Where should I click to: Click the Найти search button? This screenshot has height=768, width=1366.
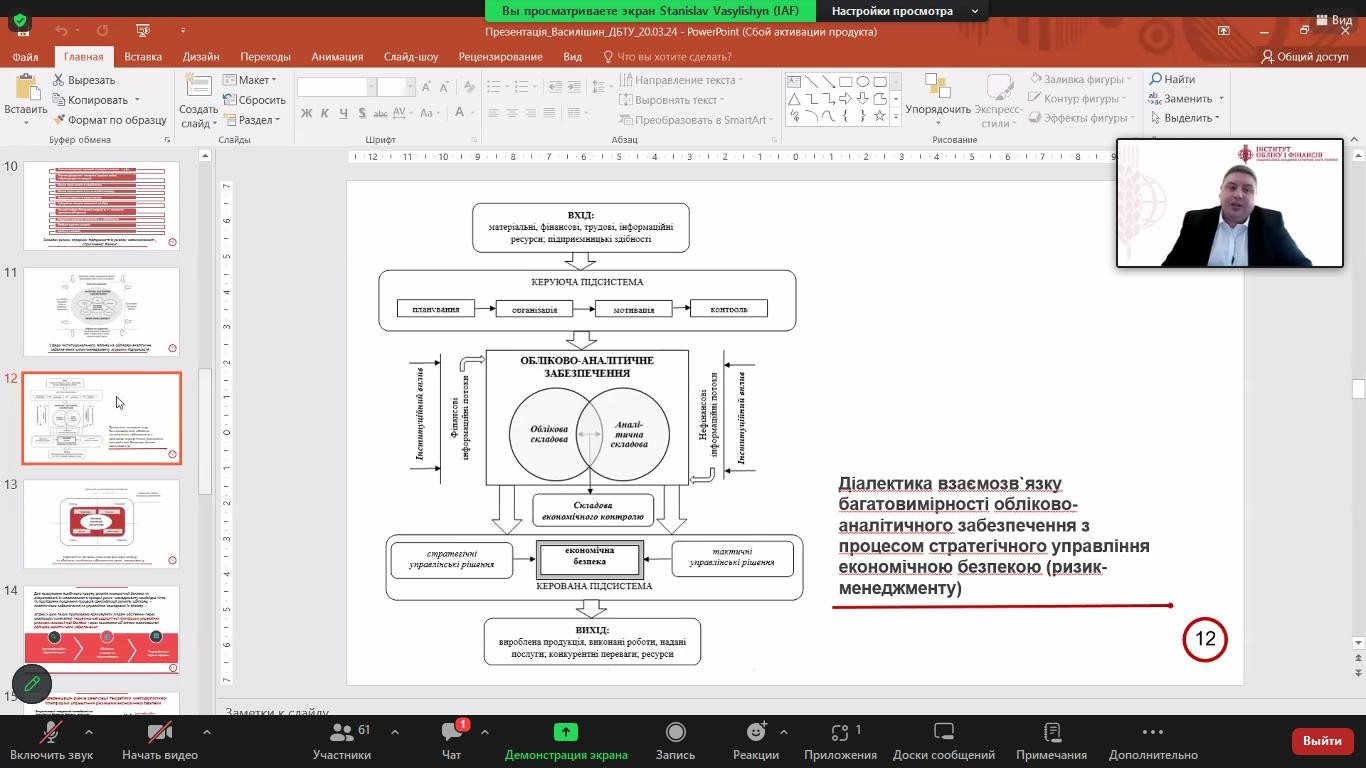pyautogui.click(x=1172, y=79)
